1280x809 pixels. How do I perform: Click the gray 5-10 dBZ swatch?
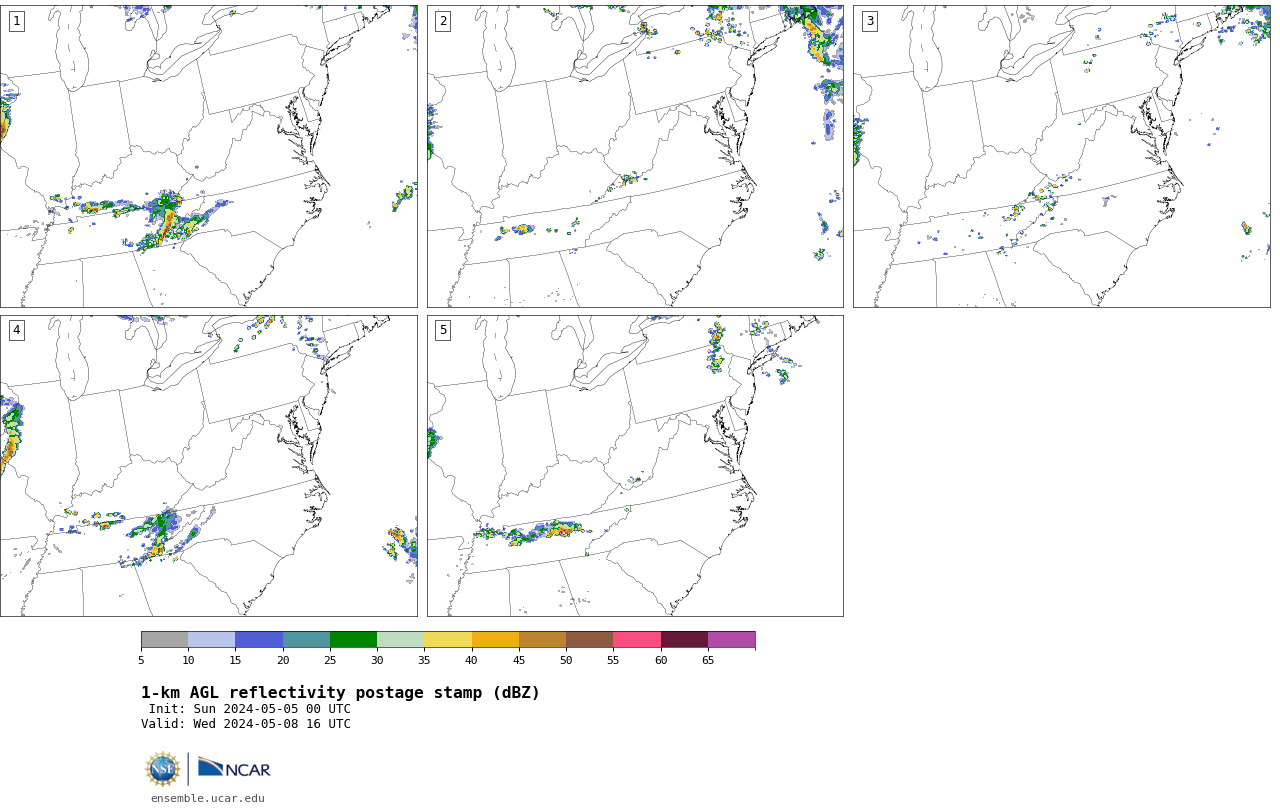164,640
